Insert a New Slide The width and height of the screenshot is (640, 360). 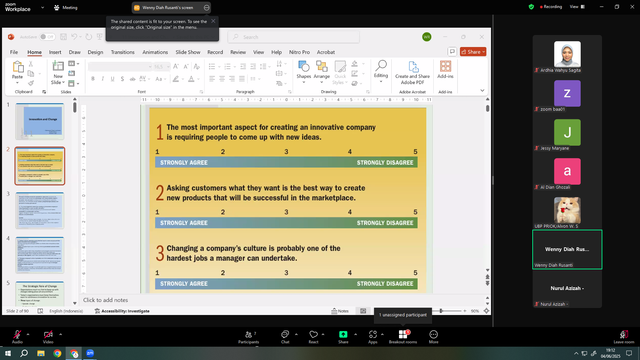[x=58, y=73]
